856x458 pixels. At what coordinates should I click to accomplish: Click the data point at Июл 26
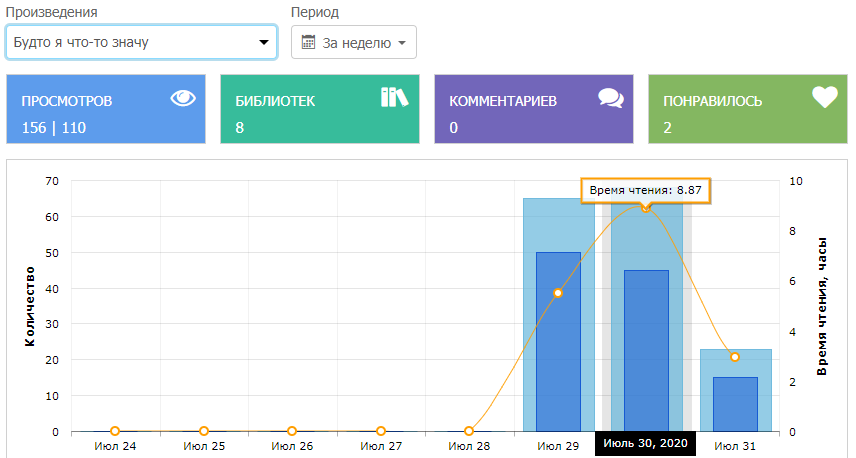tap(292, 431)
